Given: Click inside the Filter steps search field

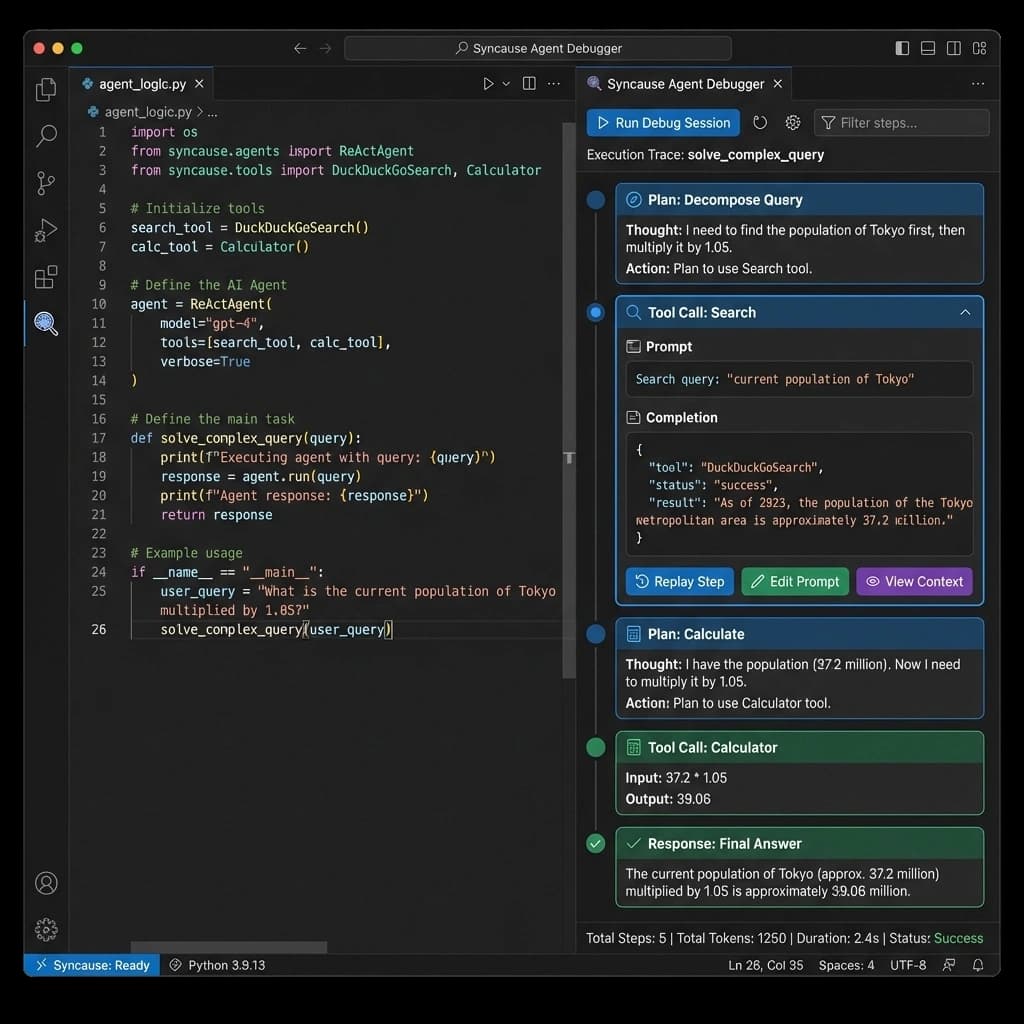Looking at the screenshot, I should (900, 122).
